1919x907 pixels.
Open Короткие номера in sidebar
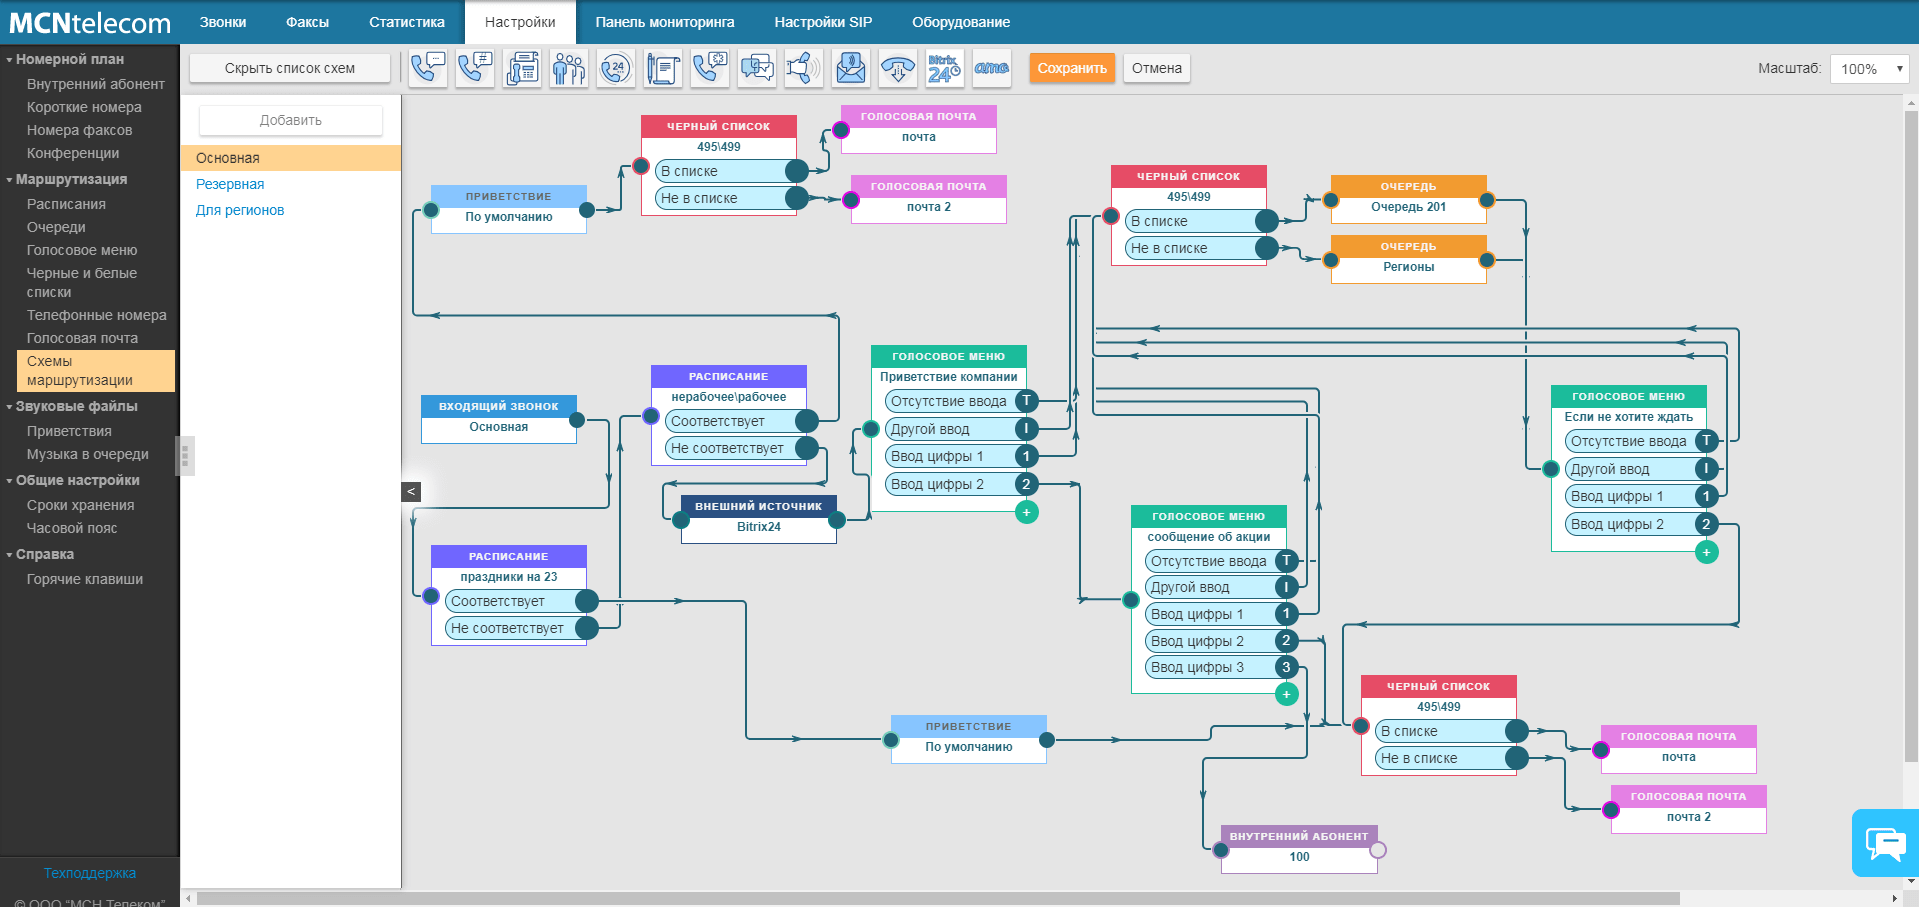pos(84,107)
